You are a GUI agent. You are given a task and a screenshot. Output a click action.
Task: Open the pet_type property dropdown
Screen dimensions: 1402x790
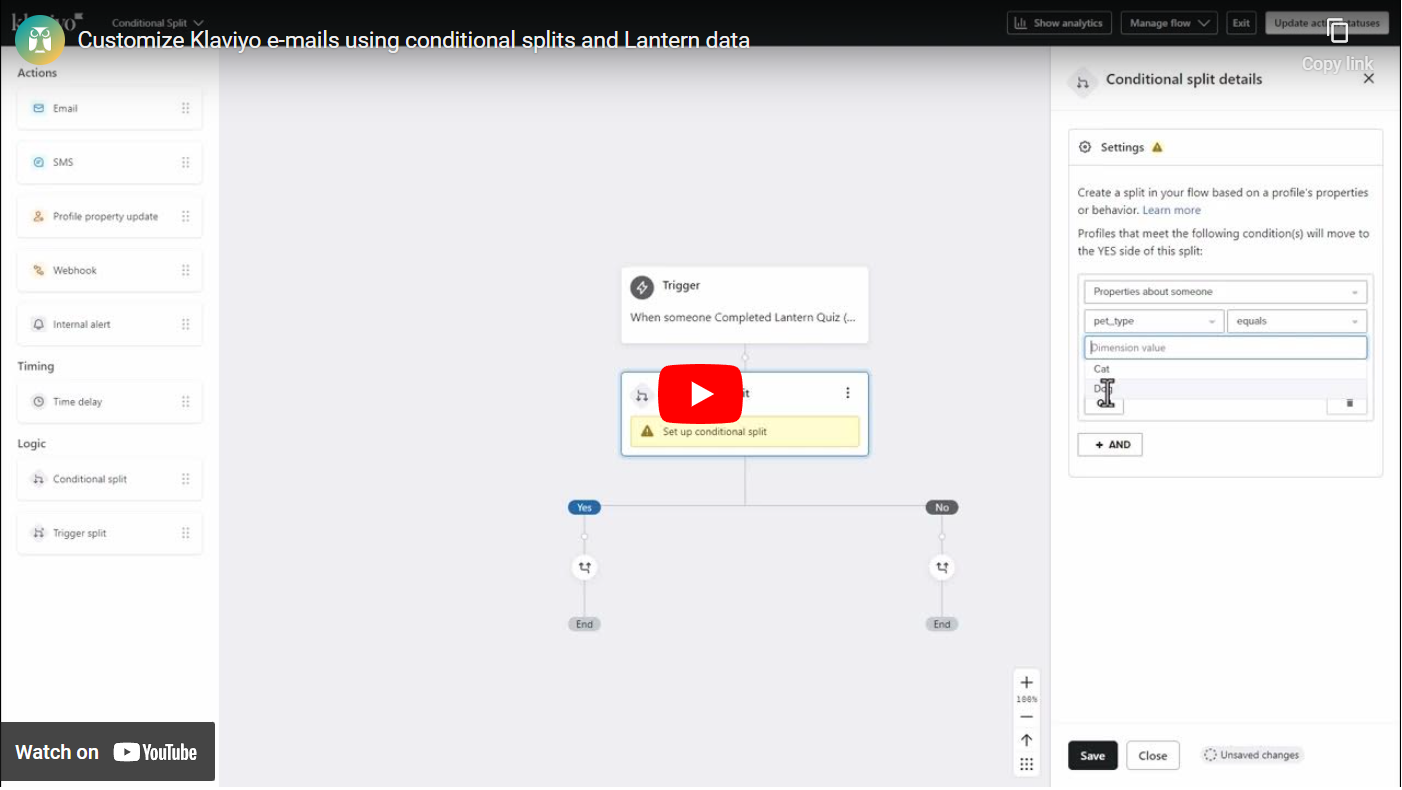pos(1154,321)
